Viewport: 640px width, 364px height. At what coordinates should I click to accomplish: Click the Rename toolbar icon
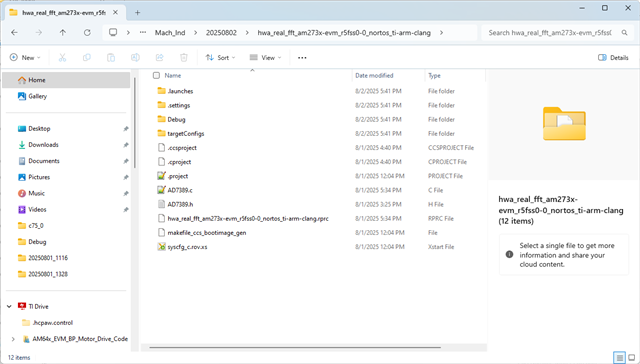[135, 58]
